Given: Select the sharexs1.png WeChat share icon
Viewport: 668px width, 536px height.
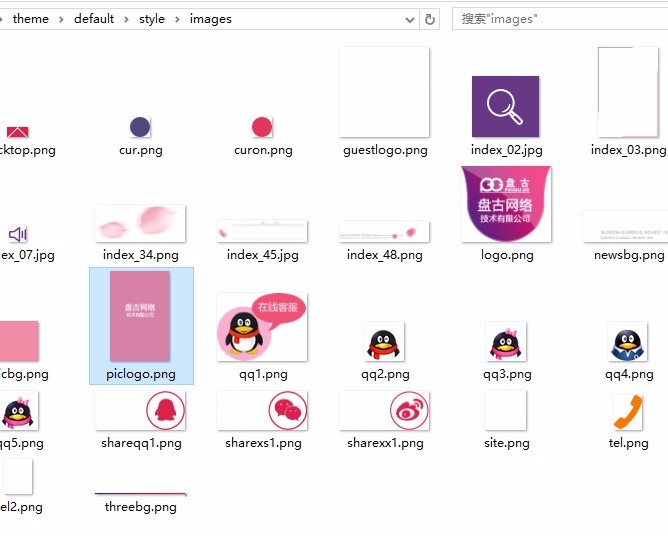Looking at the screenshot, I should point(262,411).
